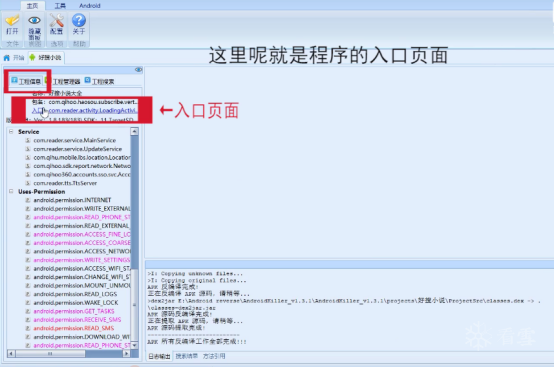
Task: Select android.permission.GET_TASKS
Action: tap(73, 311)
